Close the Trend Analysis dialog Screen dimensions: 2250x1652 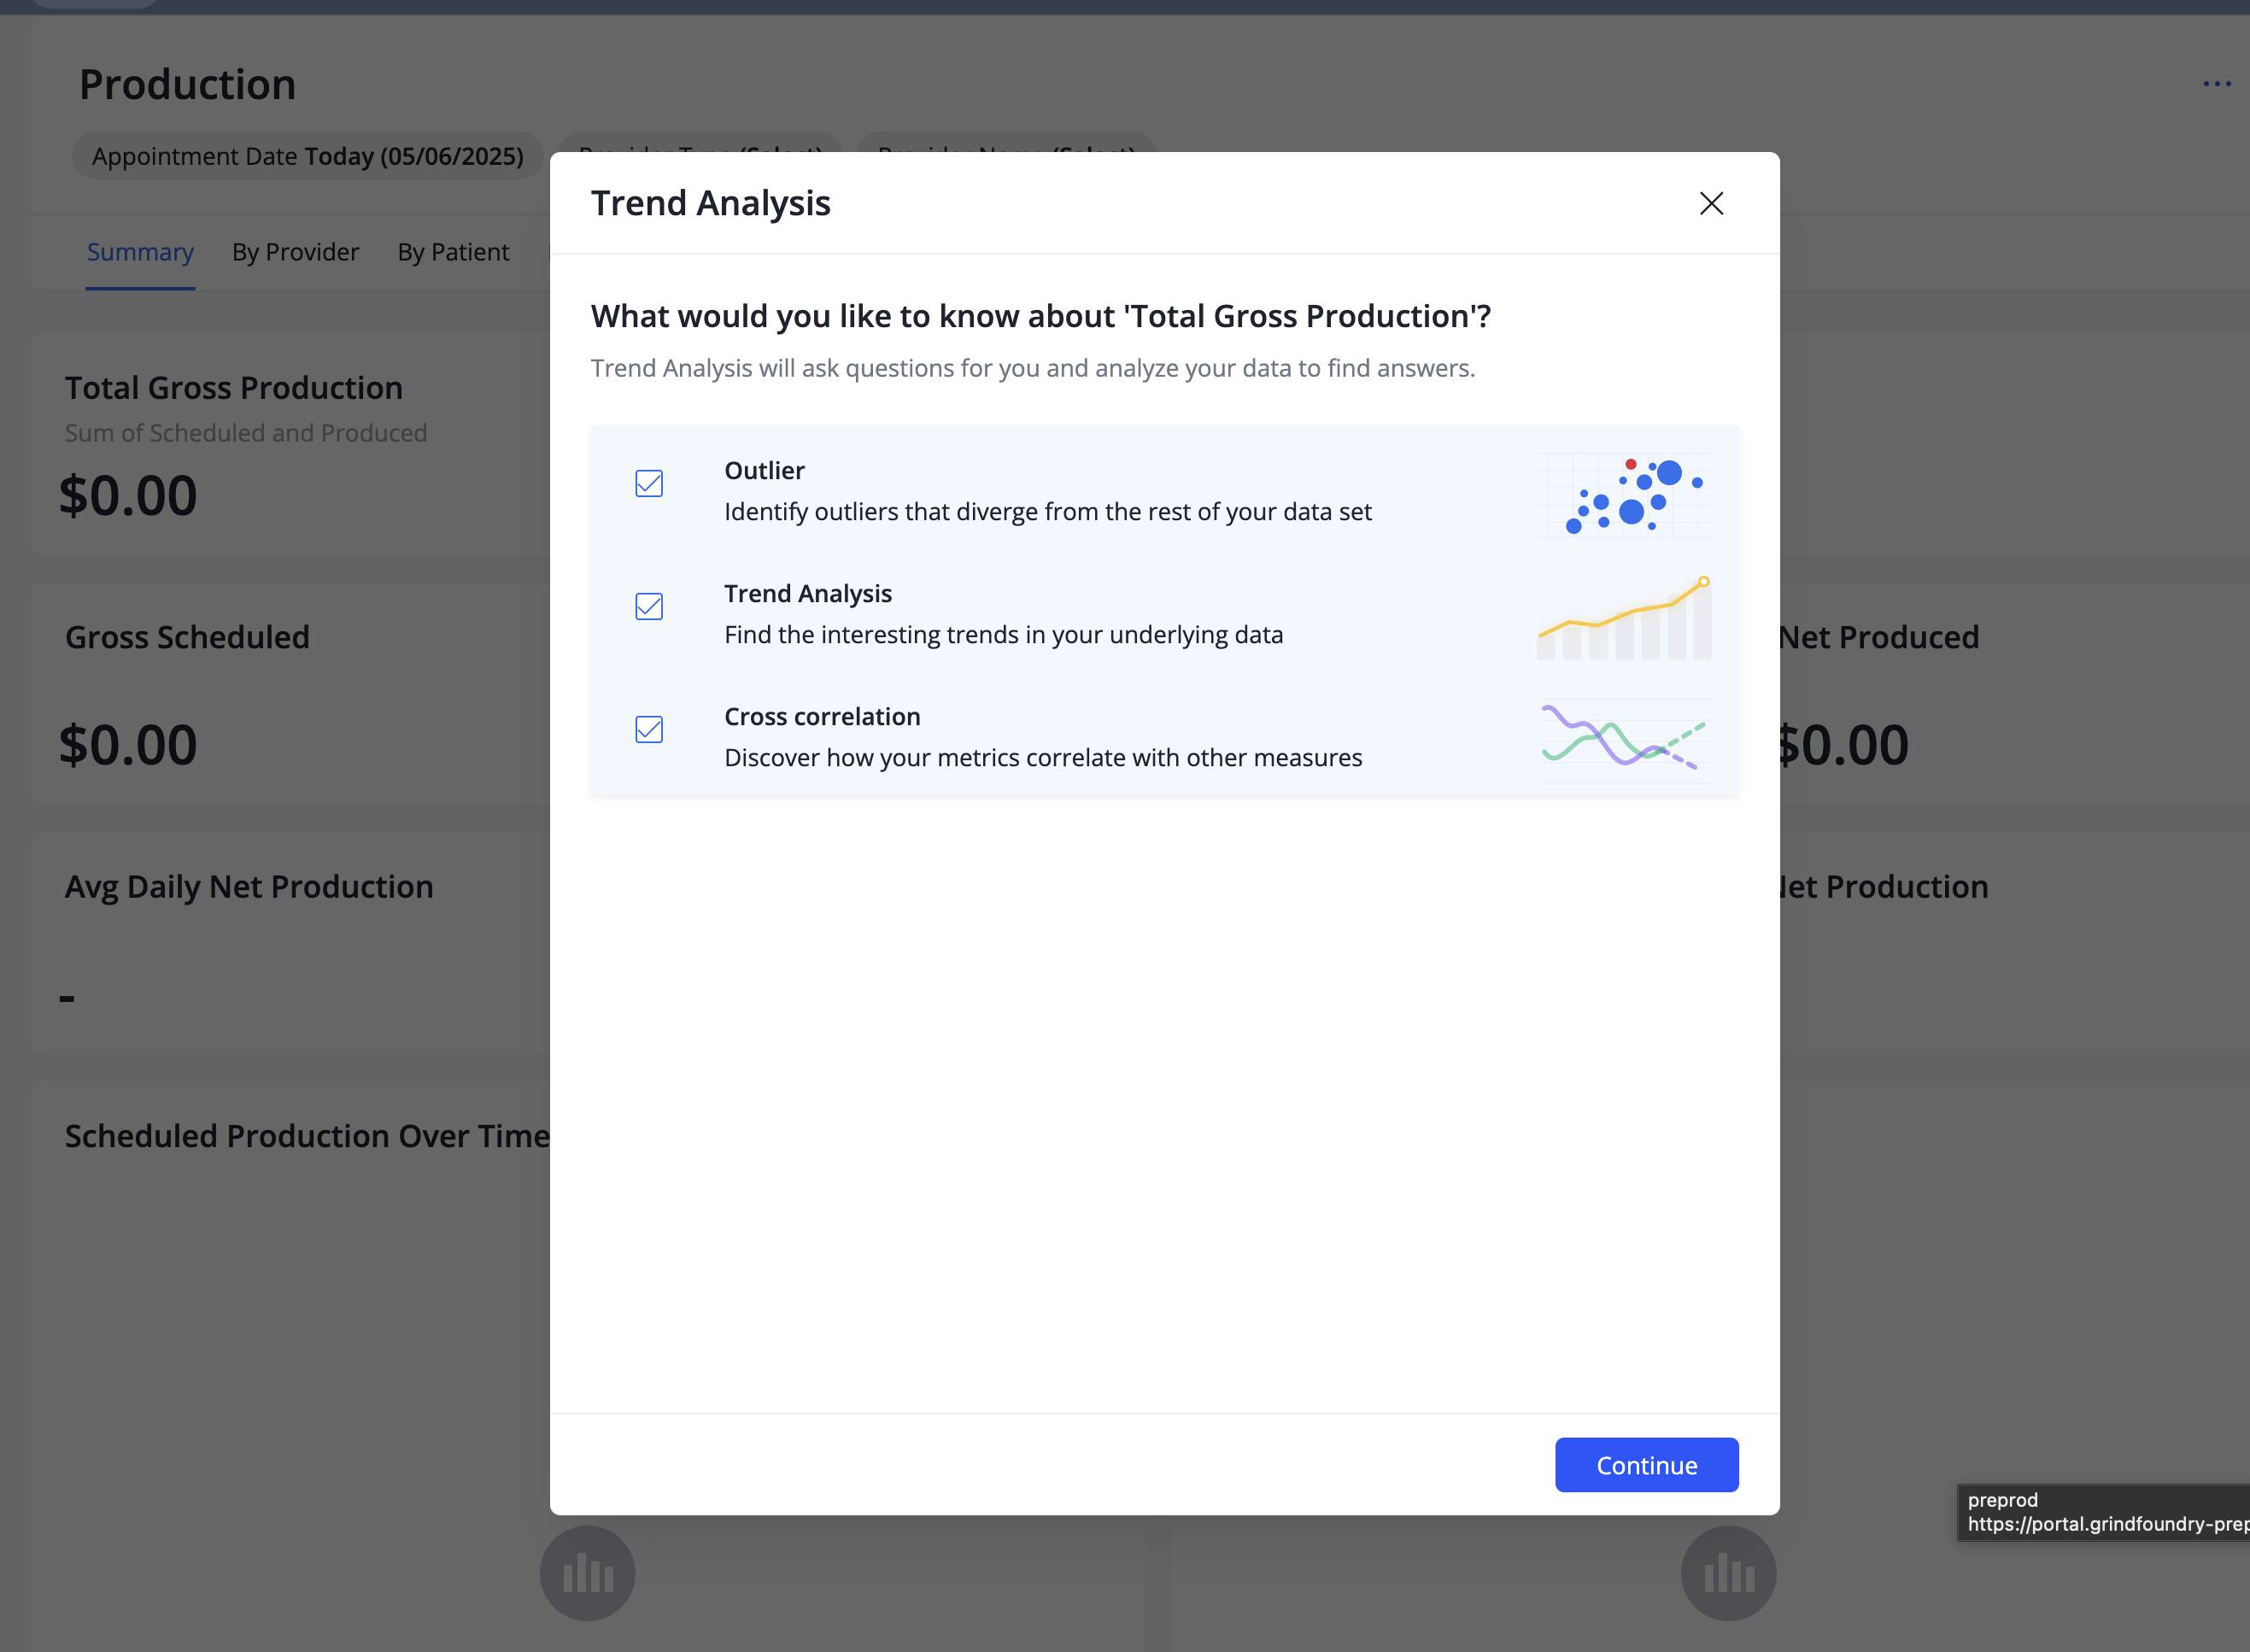coord(1710,204)
